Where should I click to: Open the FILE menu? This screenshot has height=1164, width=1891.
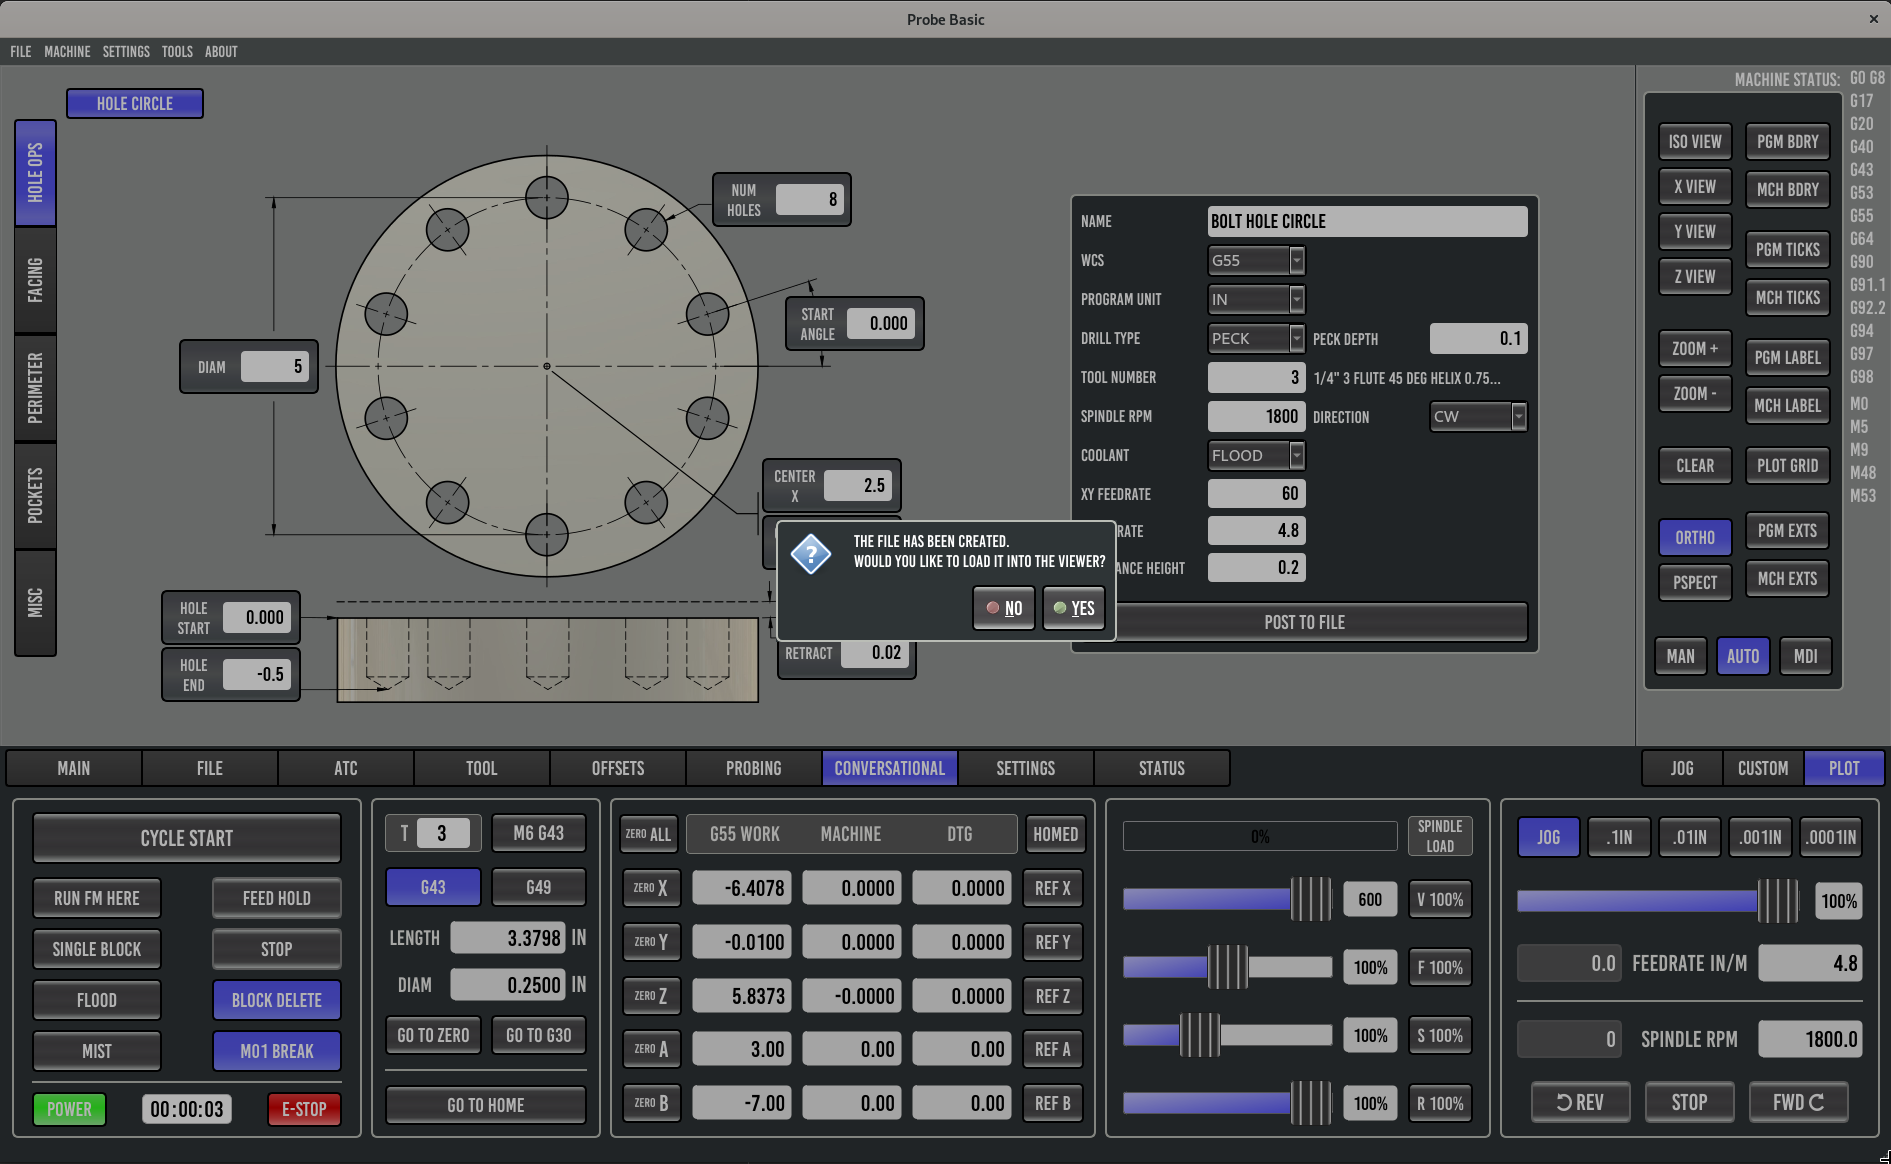click(21, 52)
